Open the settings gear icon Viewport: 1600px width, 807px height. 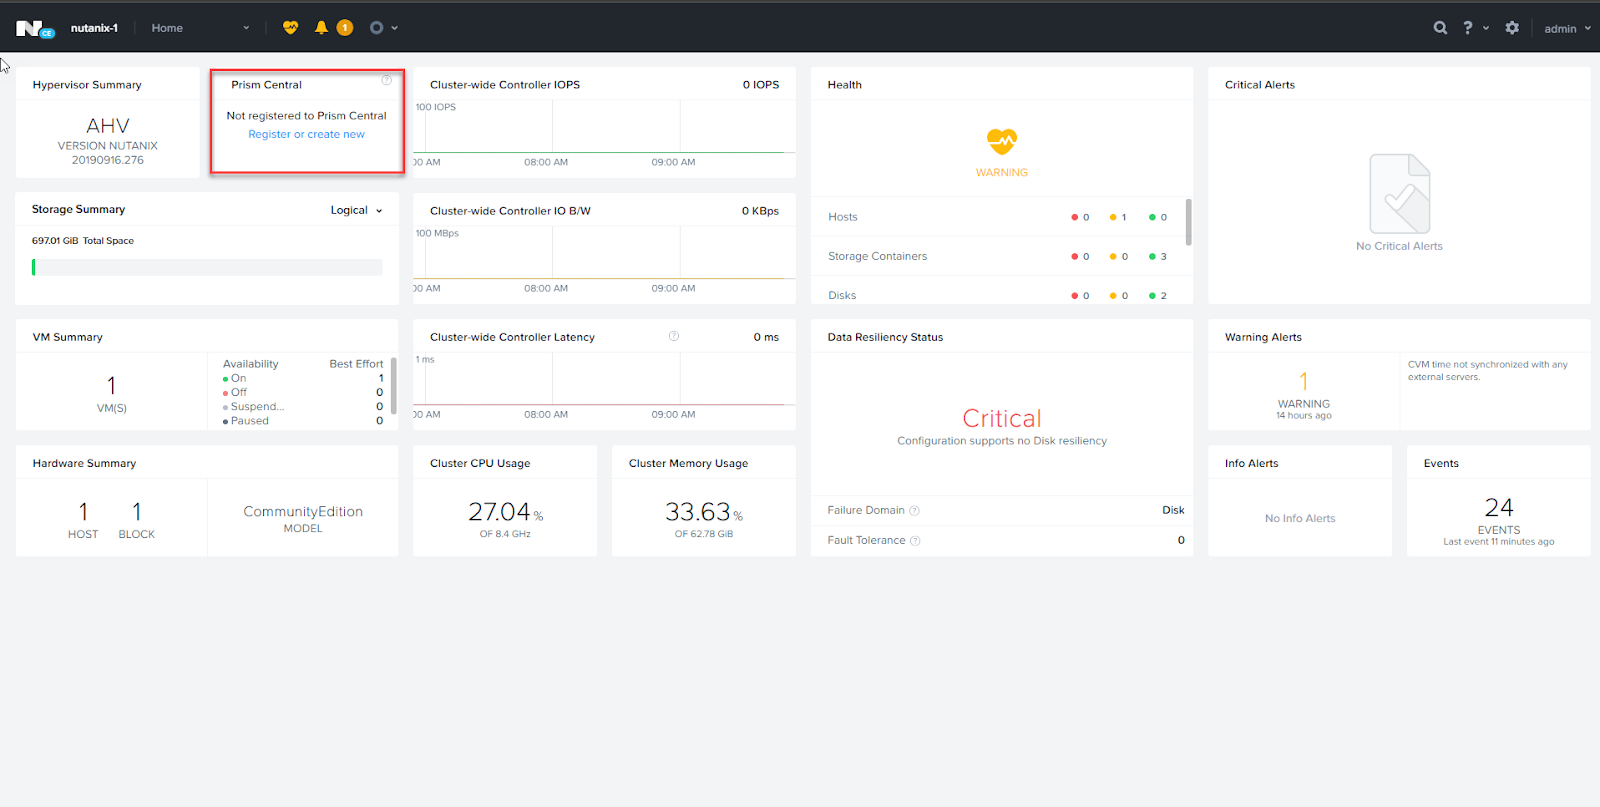[1512, 28]
